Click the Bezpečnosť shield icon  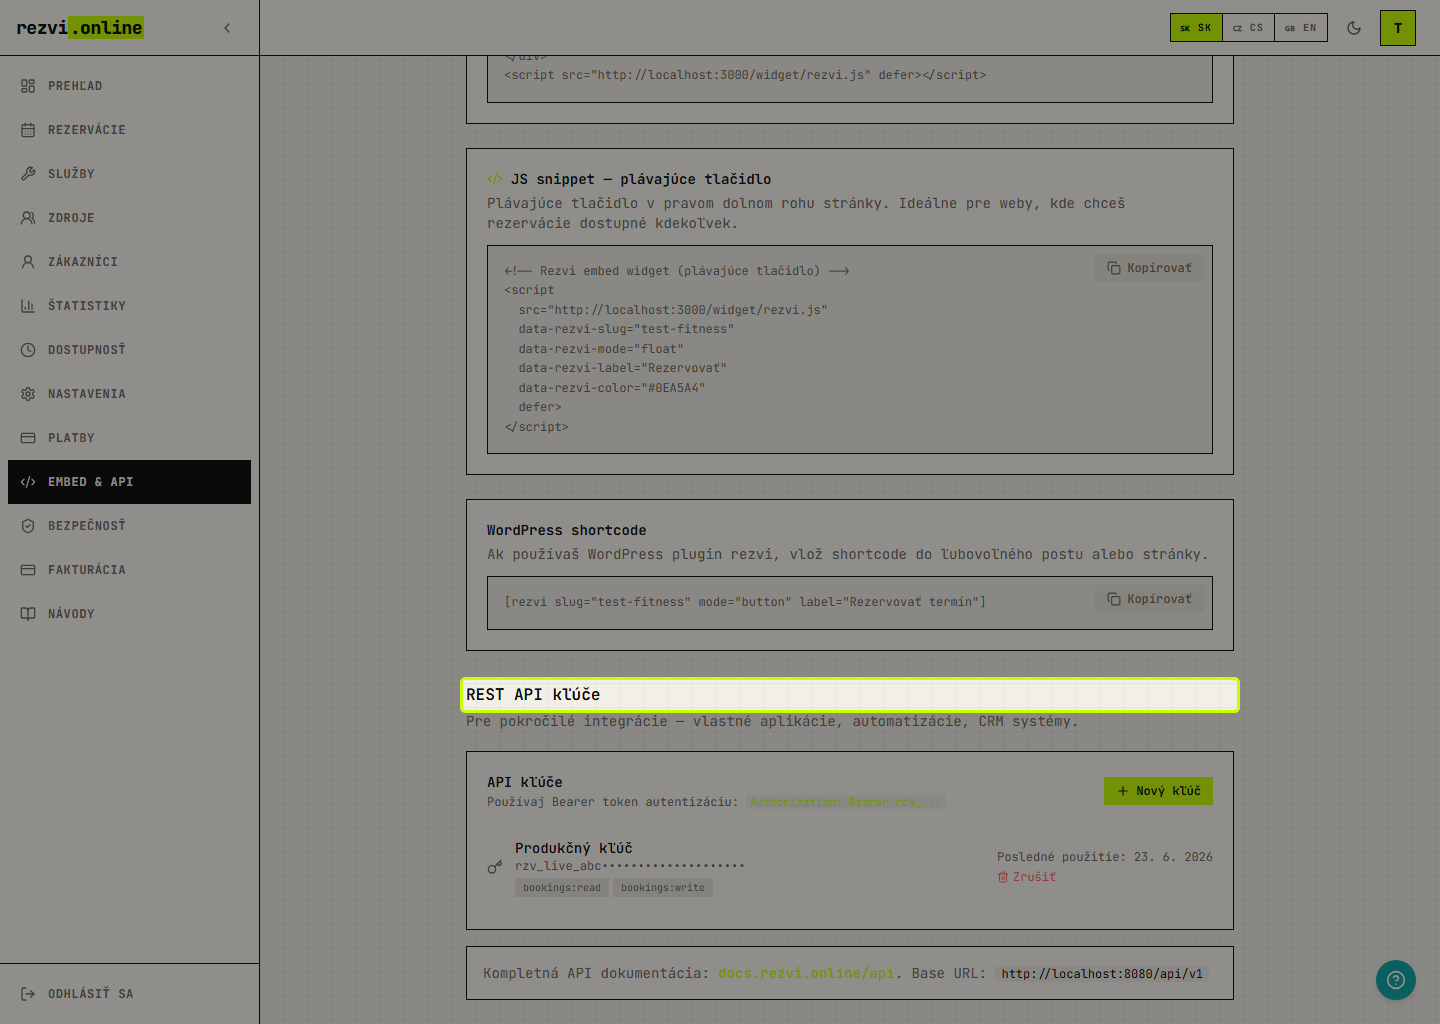tap(28, 526)
